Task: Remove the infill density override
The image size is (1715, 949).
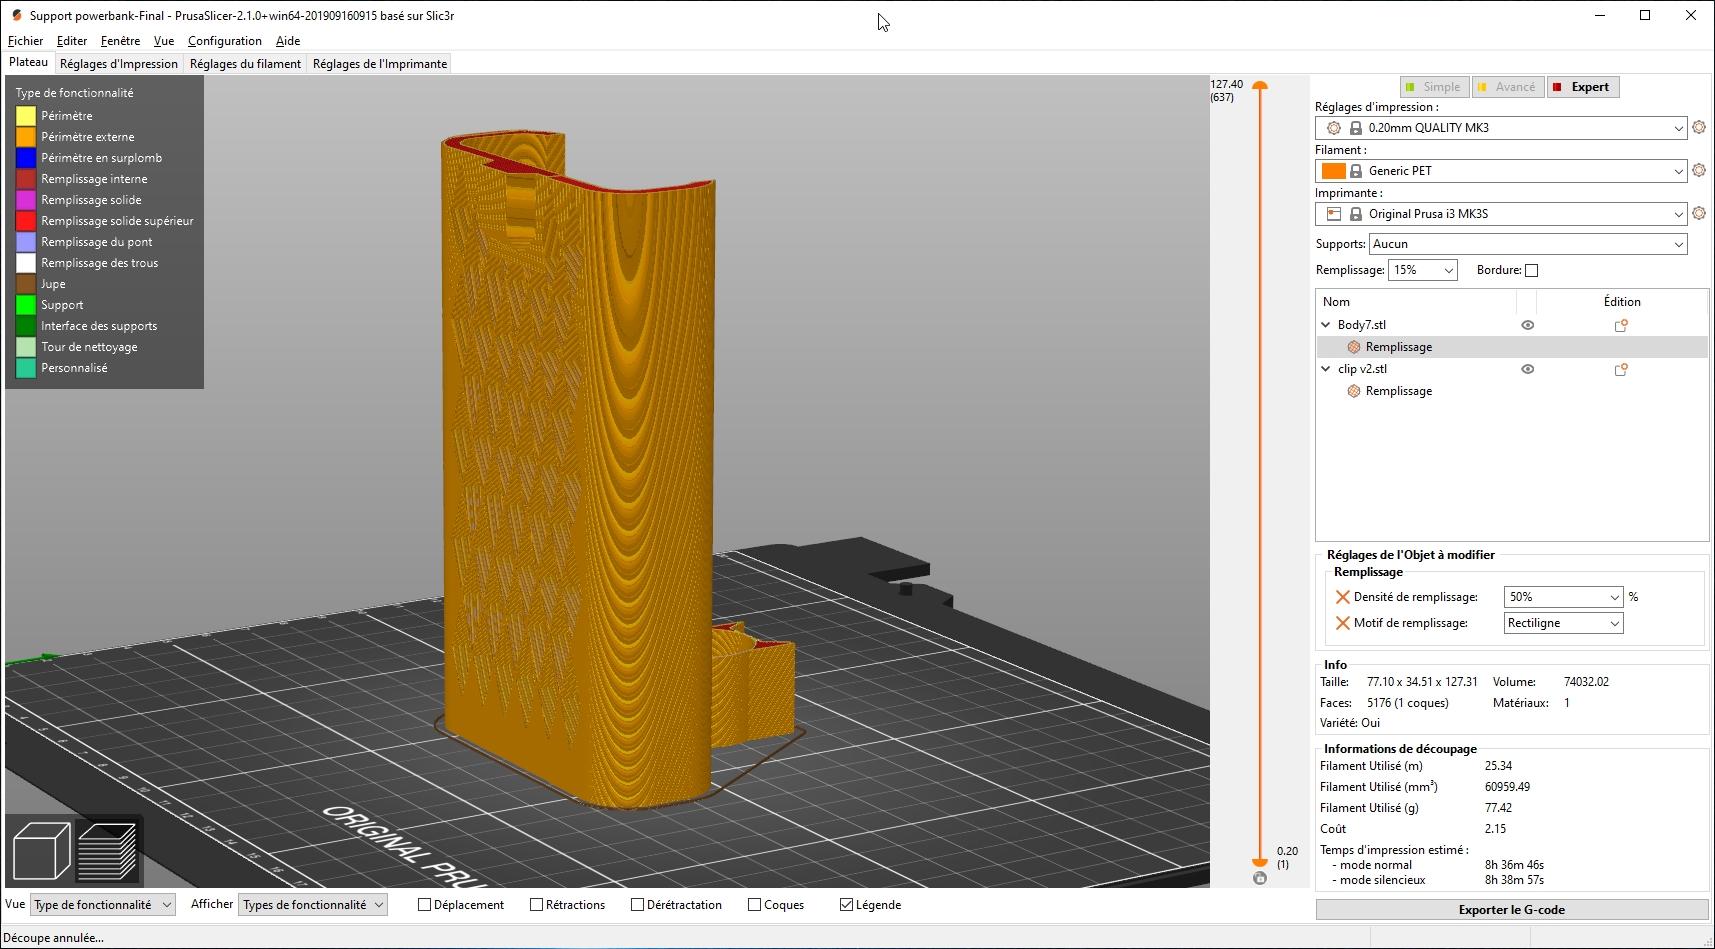Action: pyautogui.click(x=1342, y=597)
